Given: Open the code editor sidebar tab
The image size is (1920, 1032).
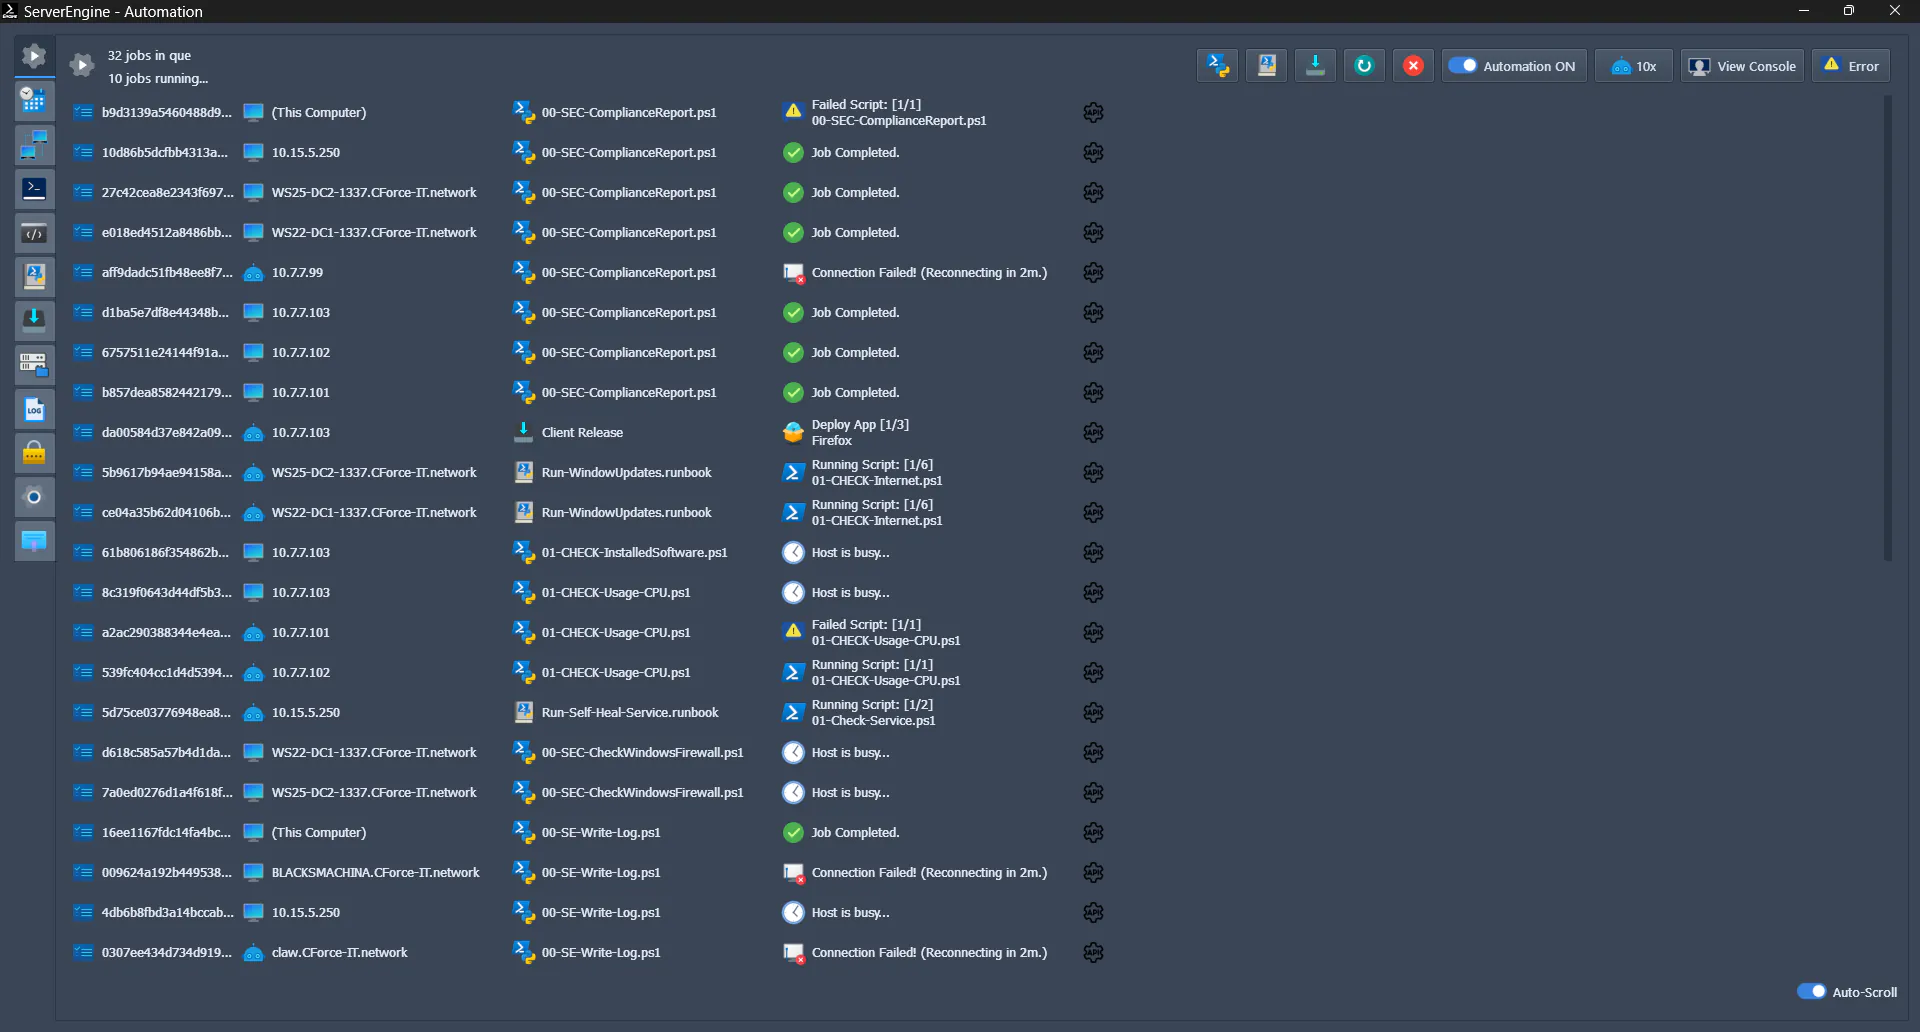Looking at the screenshot, I should [x=34, y=233].
